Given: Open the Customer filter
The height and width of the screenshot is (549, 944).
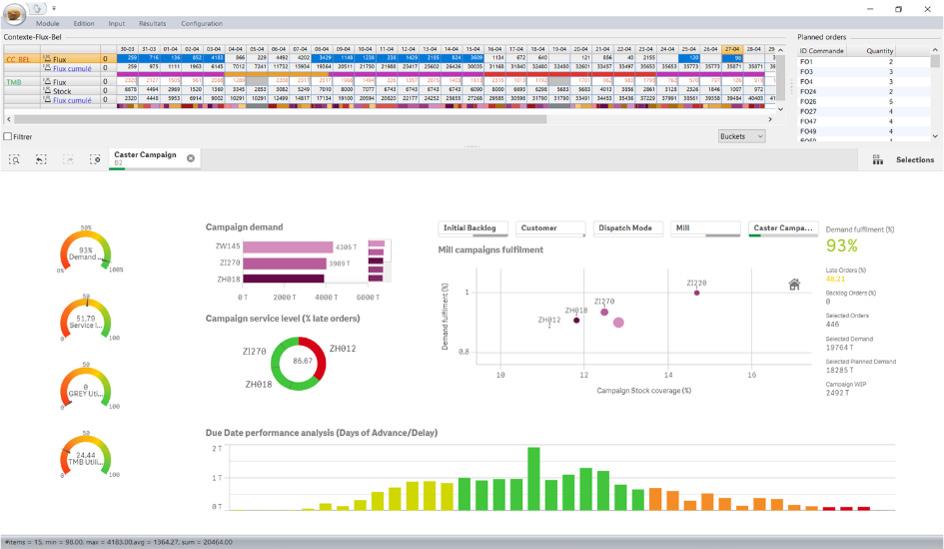Looking at the screenshot, I should (550, 228).
